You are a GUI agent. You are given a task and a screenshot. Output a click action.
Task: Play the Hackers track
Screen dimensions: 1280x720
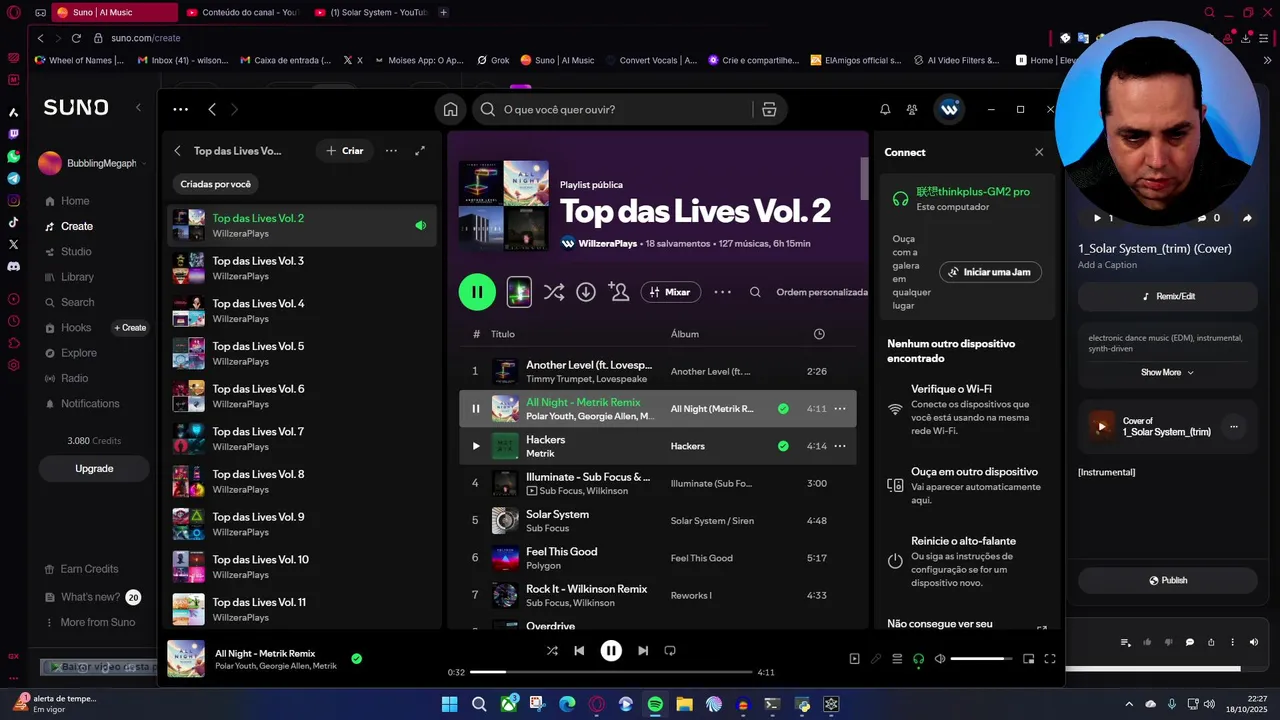pos(475,446)
